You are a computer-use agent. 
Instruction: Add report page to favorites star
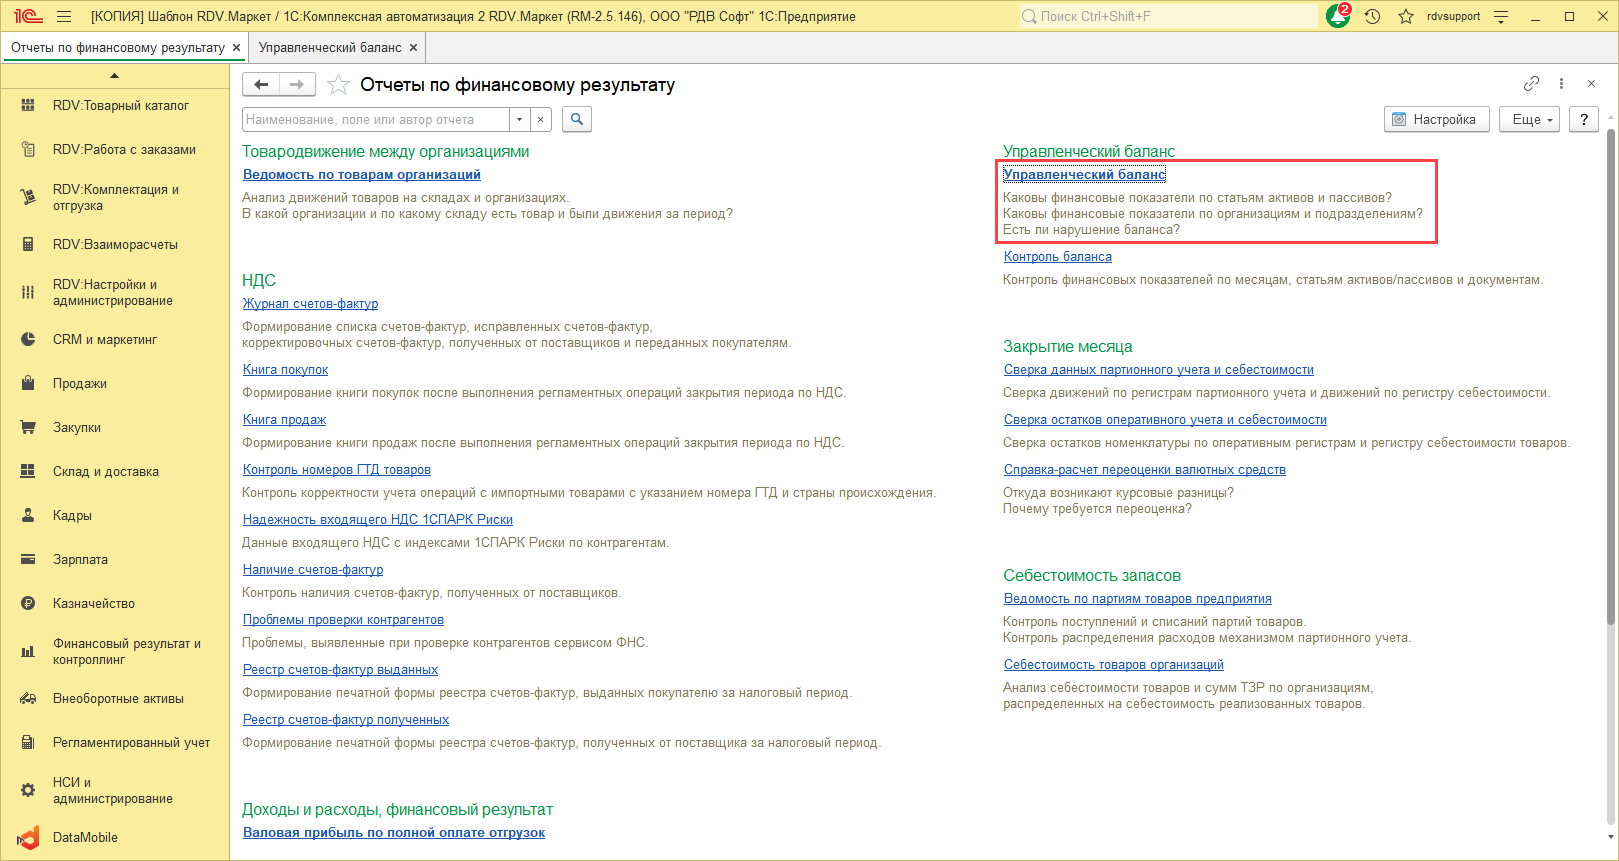pyautogui.click(x=339, y=85)
